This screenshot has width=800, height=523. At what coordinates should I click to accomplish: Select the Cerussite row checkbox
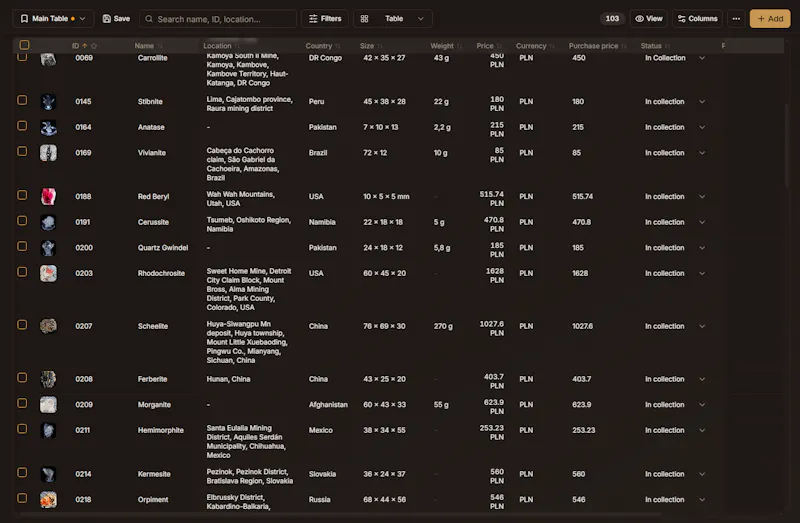22,220
